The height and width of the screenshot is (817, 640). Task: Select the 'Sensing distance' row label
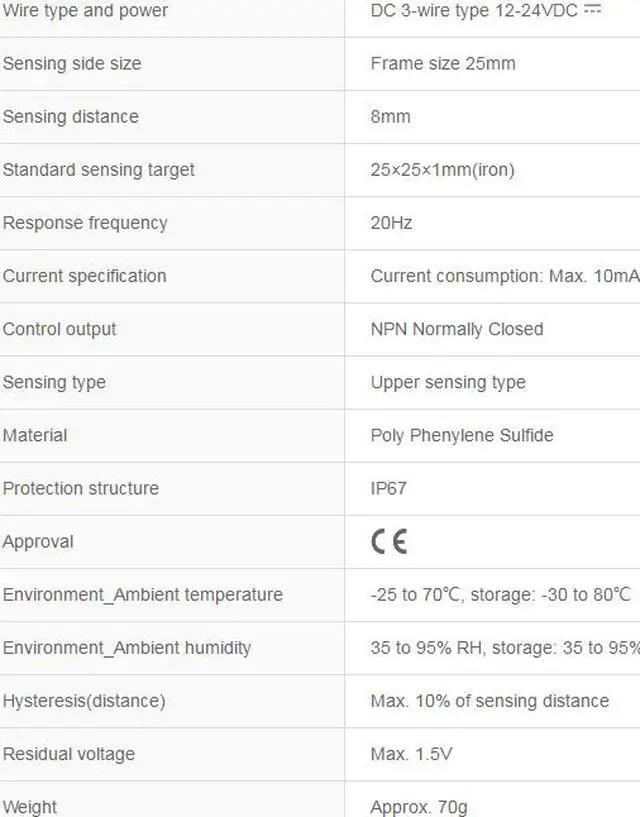pos(71,116)
